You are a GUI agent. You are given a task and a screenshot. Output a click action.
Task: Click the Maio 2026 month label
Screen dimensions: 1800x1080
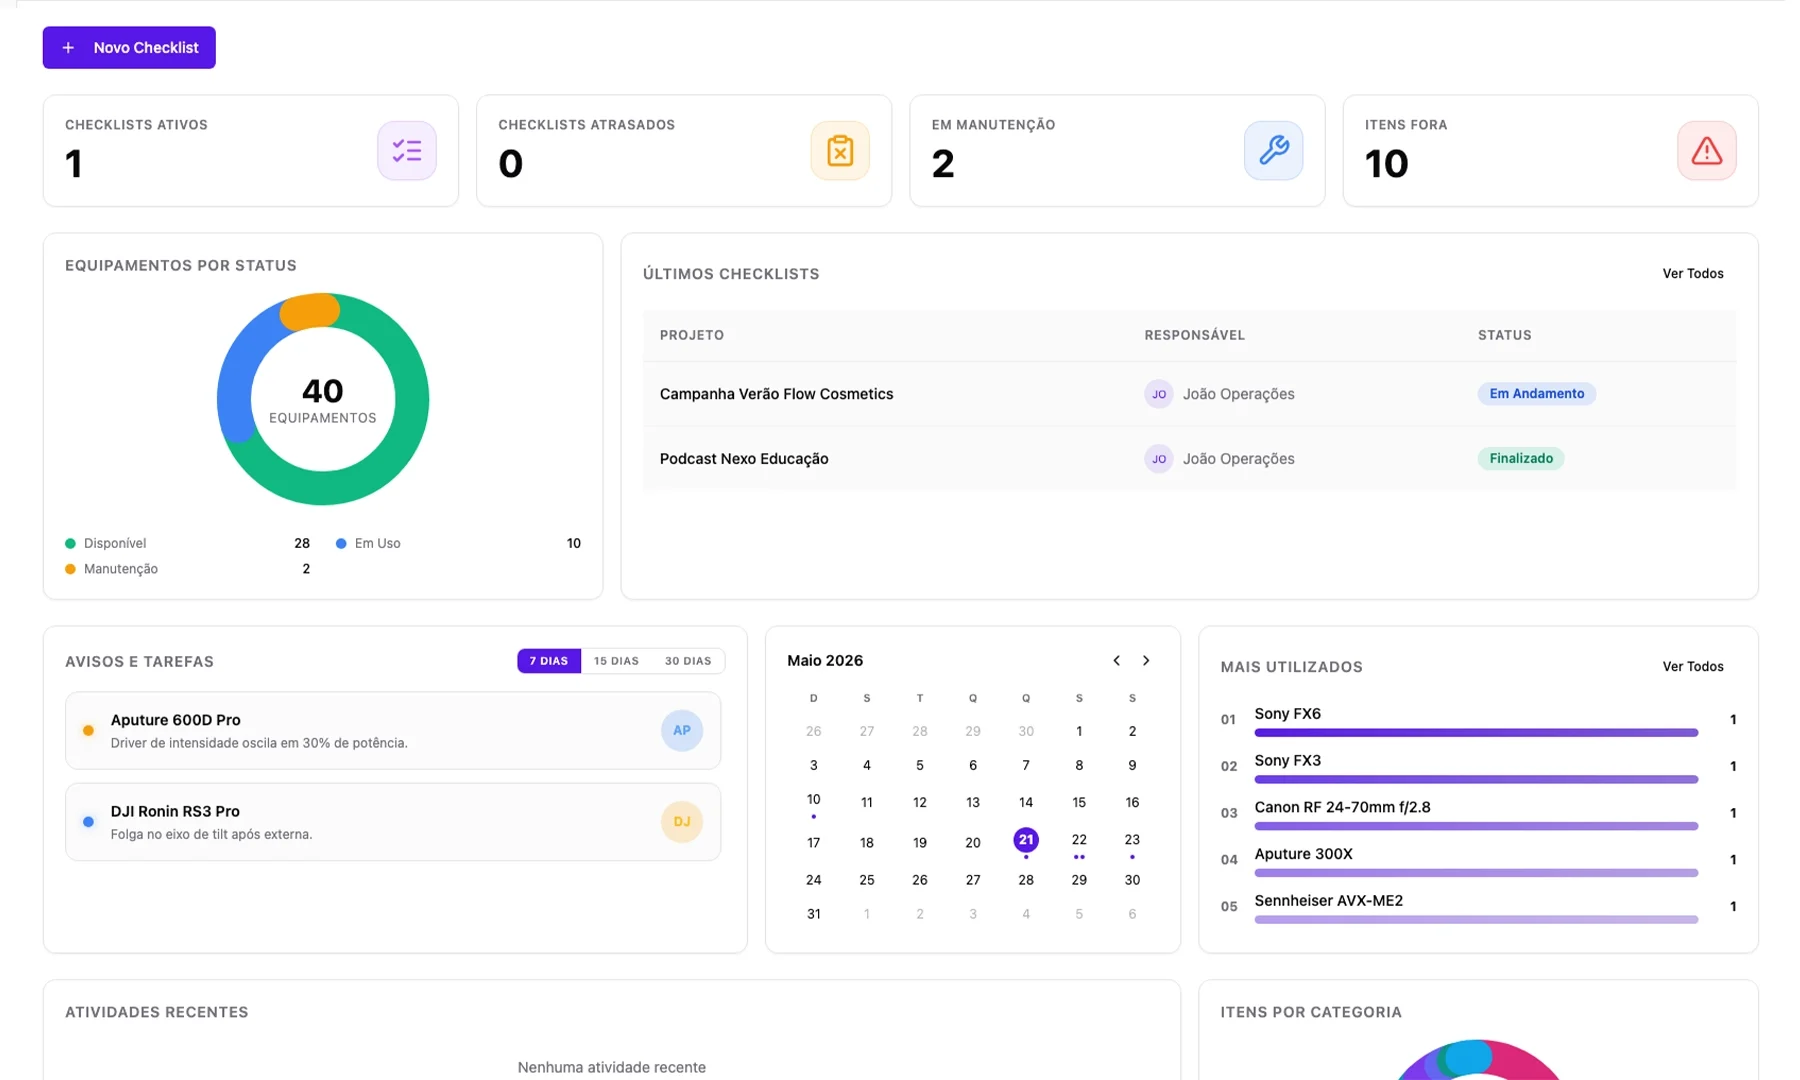click(825, 660)
